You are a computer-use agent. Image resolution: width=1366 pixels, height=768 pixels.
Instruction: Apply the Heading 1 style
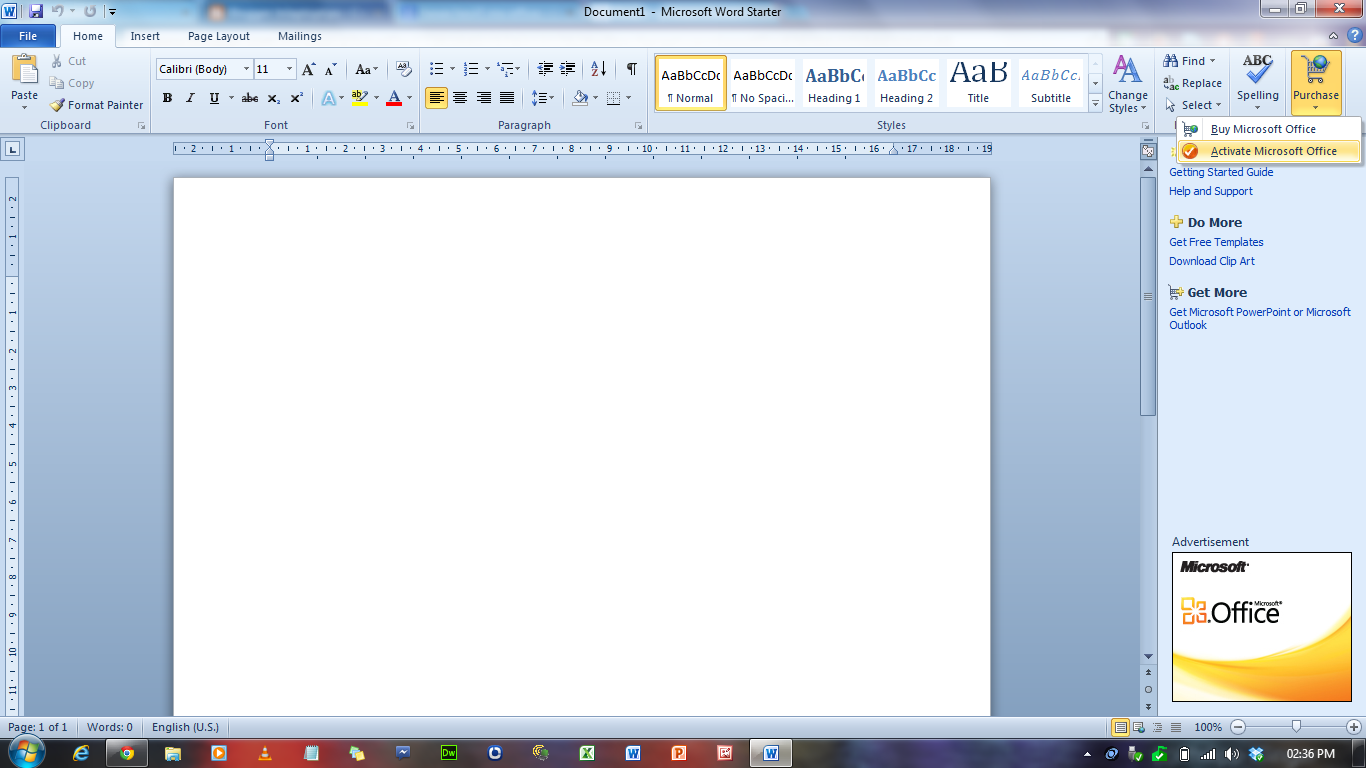pos(834,83)
